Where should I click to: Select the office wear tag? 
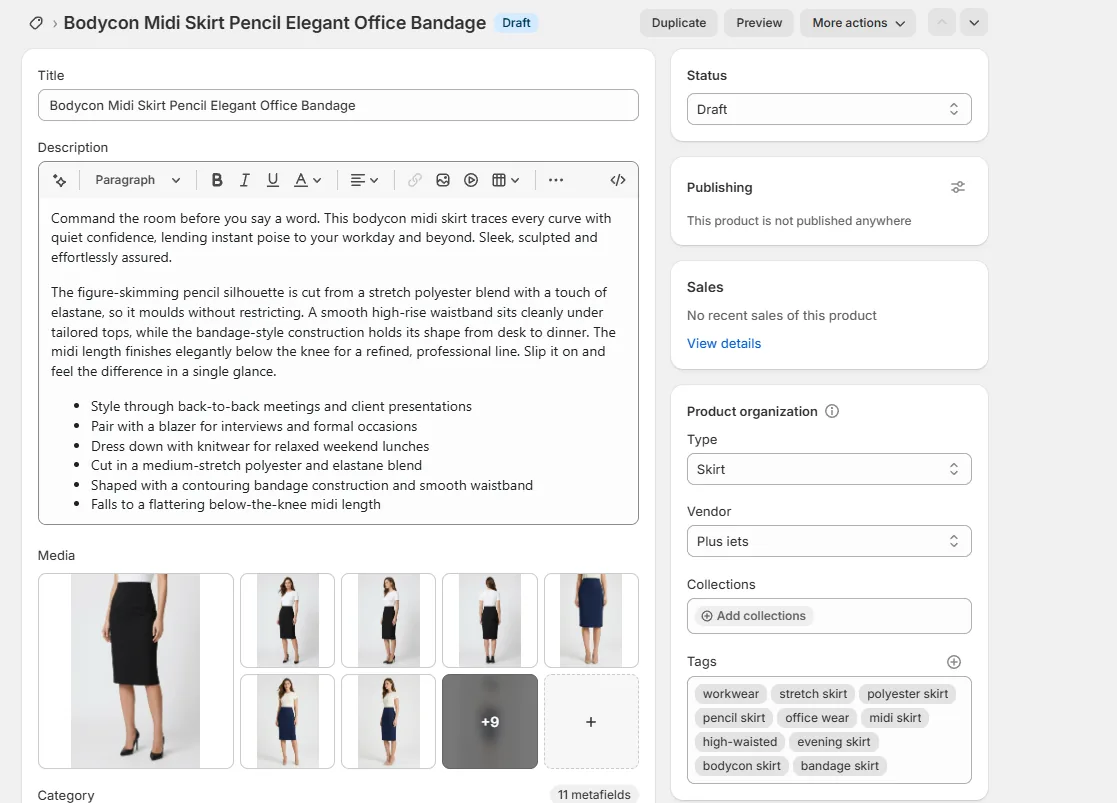[817, 717]
